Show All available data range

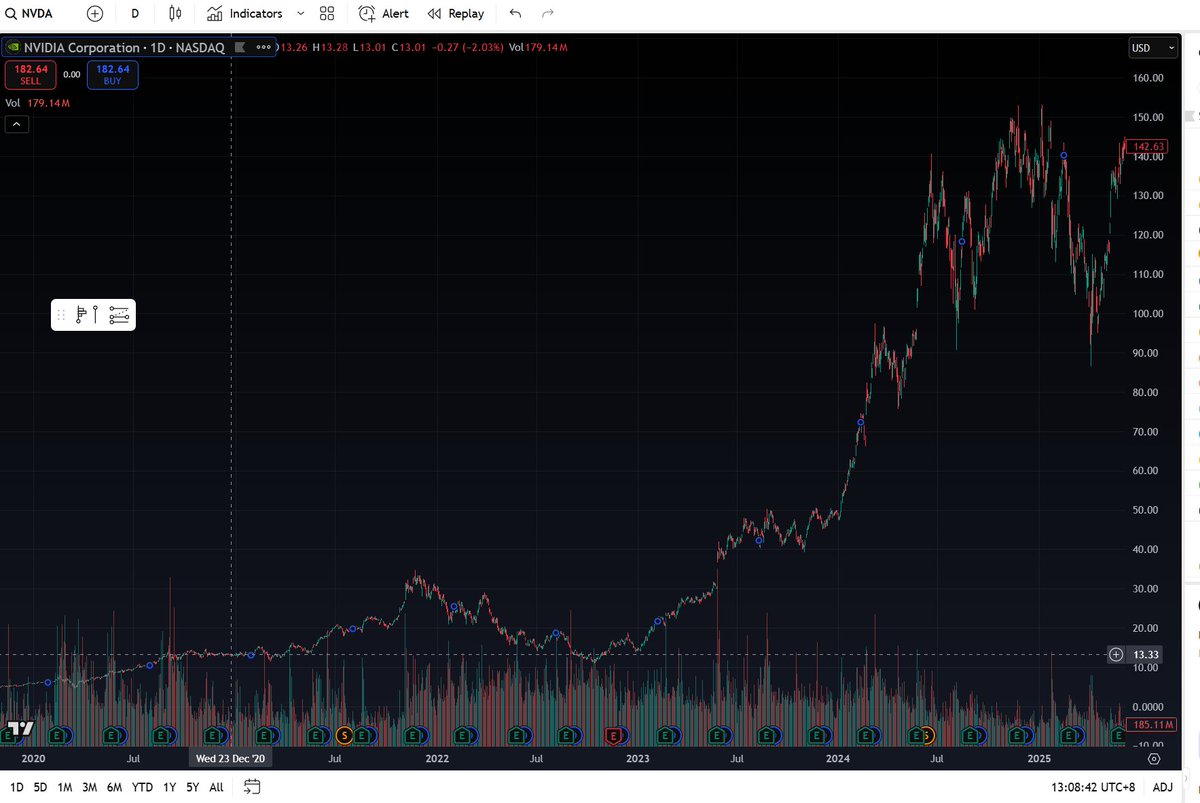216,787
